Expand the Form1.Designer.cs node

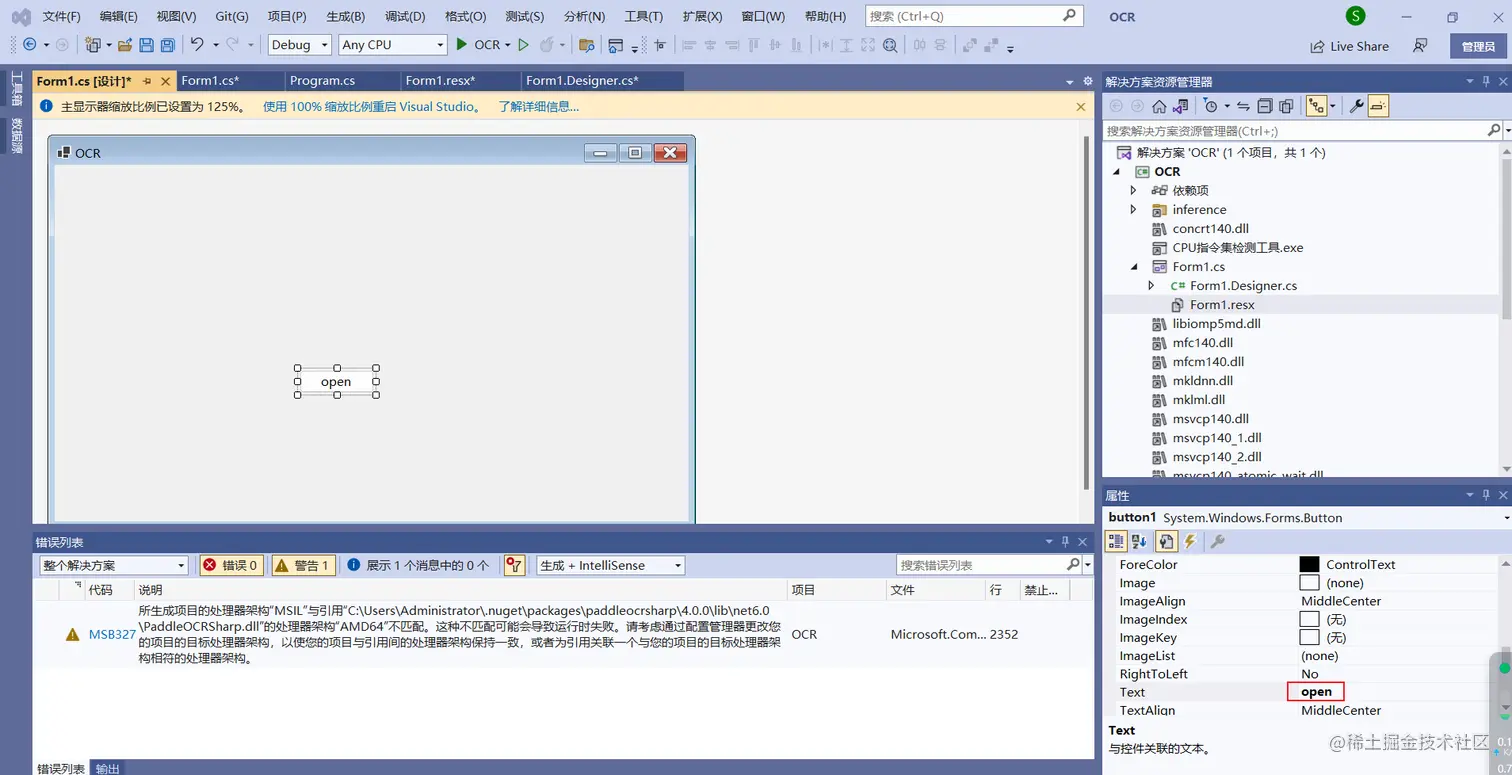click(x=1151, y=286)
